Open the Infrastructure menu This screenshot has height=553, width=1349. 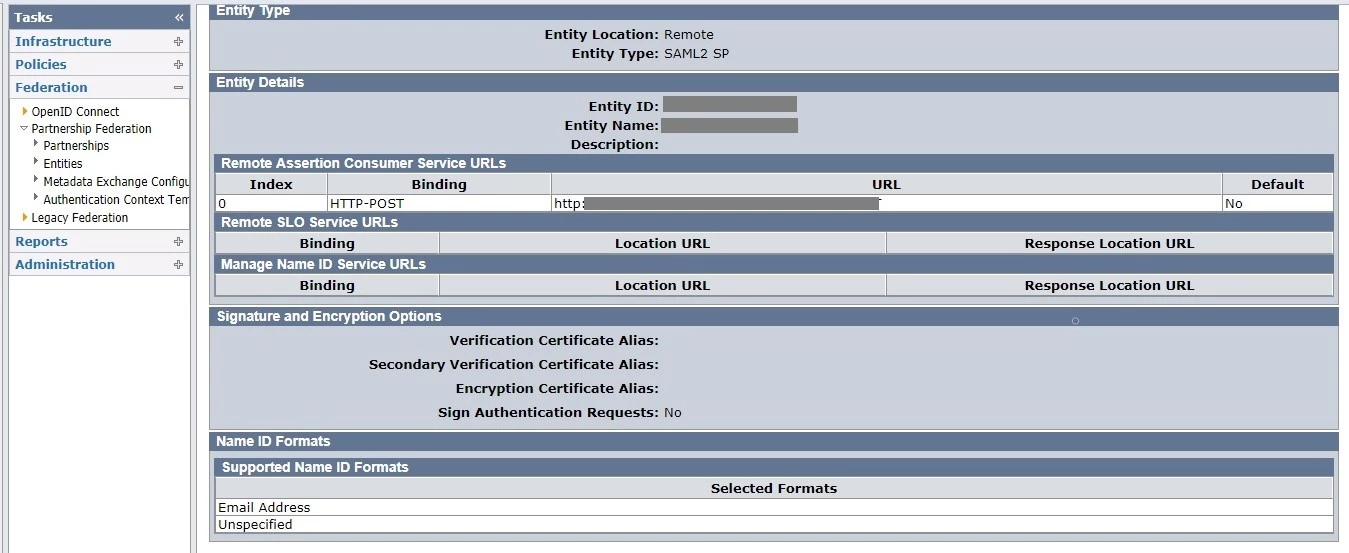tap(63, 42)
